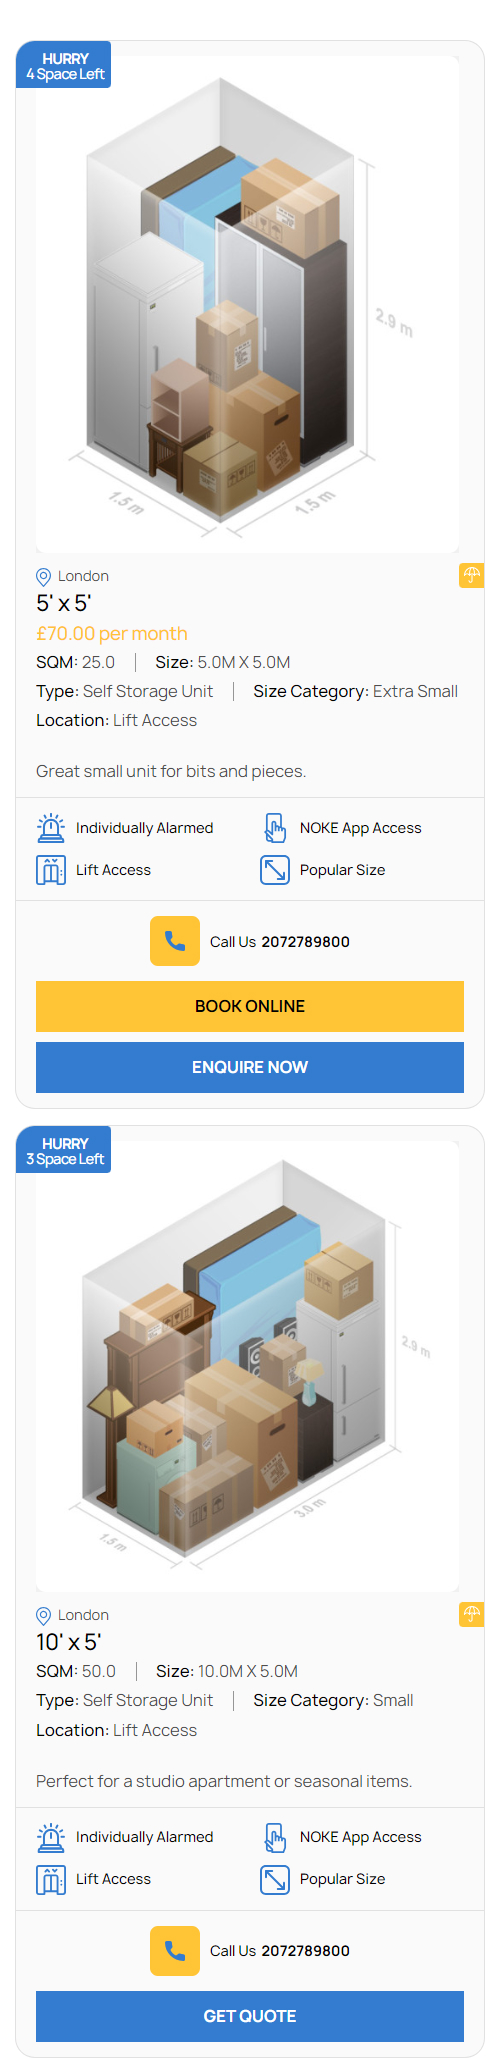Click the 'HURRY 4 Space Left' badge
Viewport: 500px width, 2058px height.
pos(64,66)
